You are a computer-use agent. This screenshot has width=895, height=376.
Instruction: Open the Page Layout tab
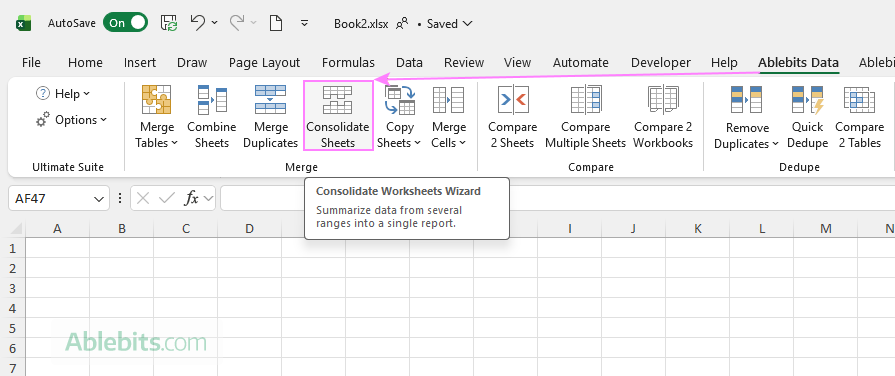coord(264,63)
